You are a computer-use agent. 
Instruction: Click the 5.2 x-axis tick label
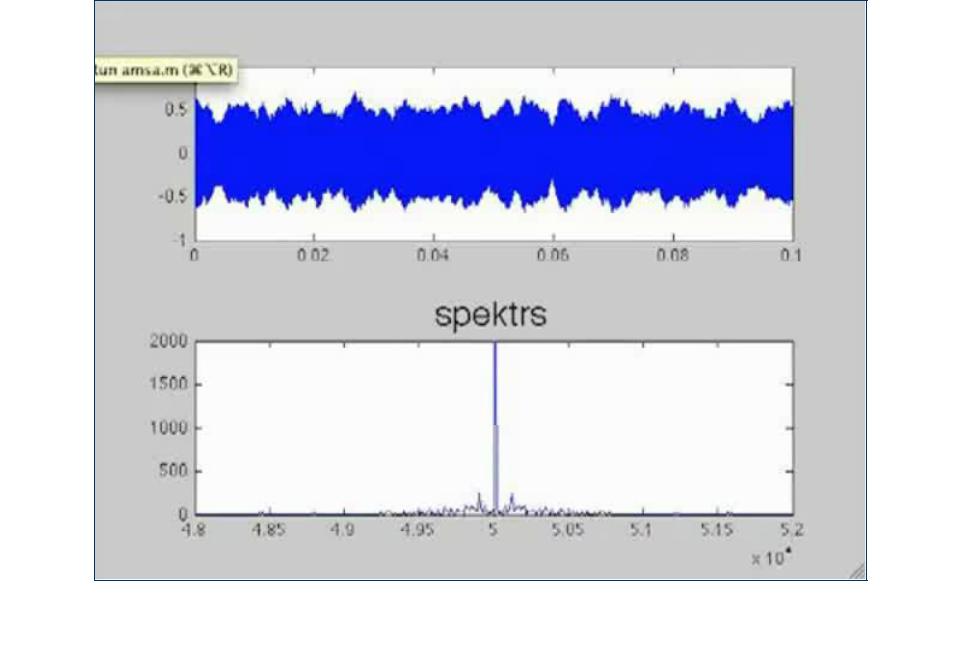pos(792,529)
